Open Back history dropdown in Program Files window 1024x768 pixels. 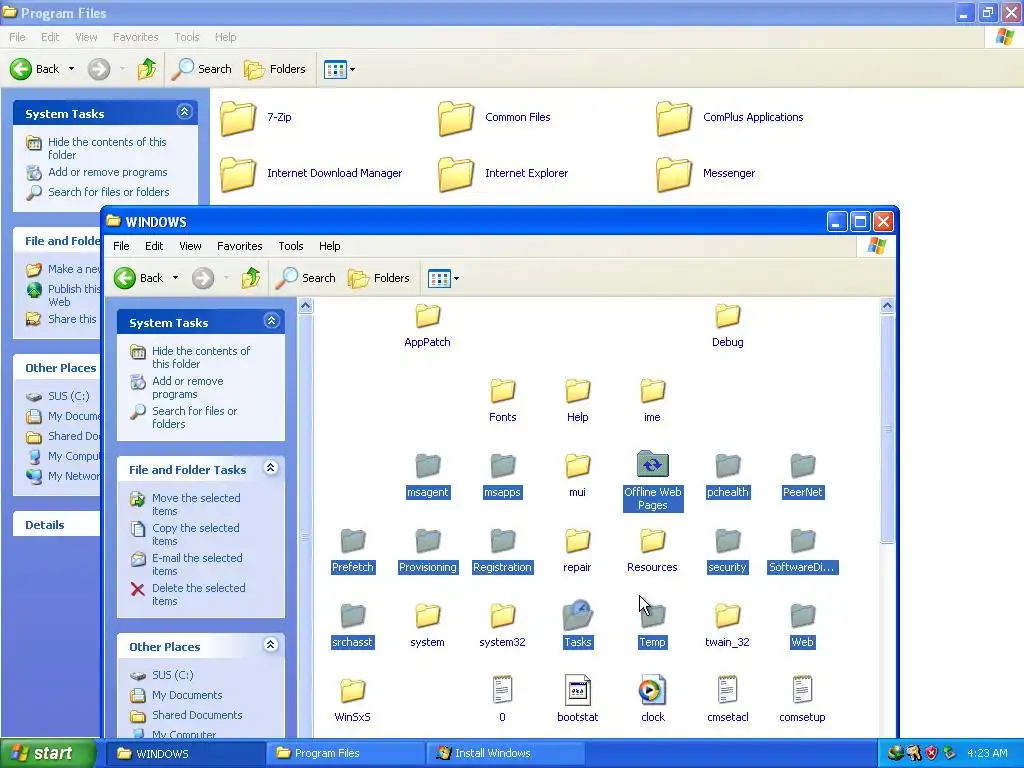[71, 69]
